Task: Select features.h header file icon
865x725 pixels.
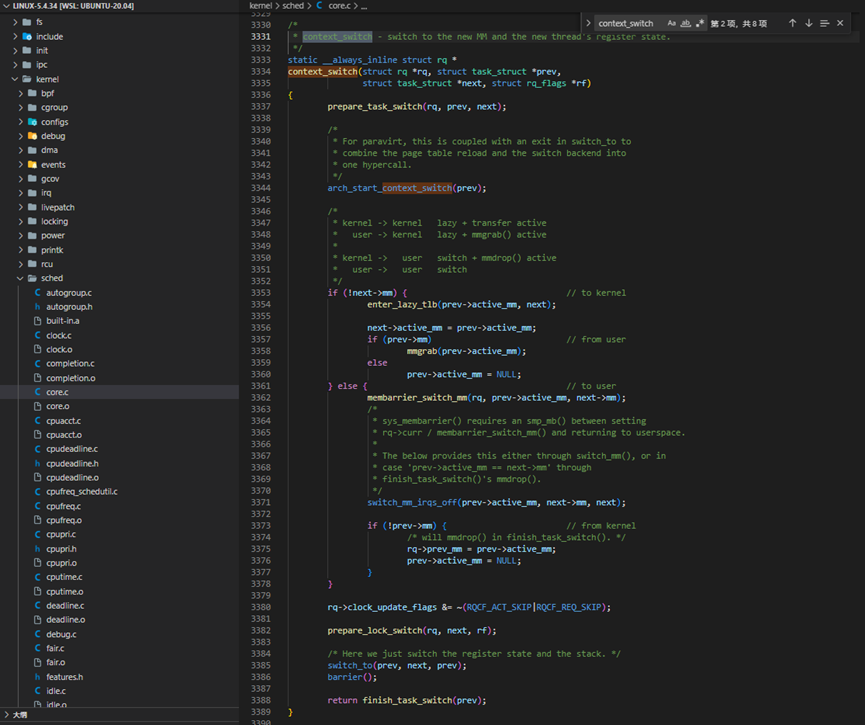Action: click(38, 677)
